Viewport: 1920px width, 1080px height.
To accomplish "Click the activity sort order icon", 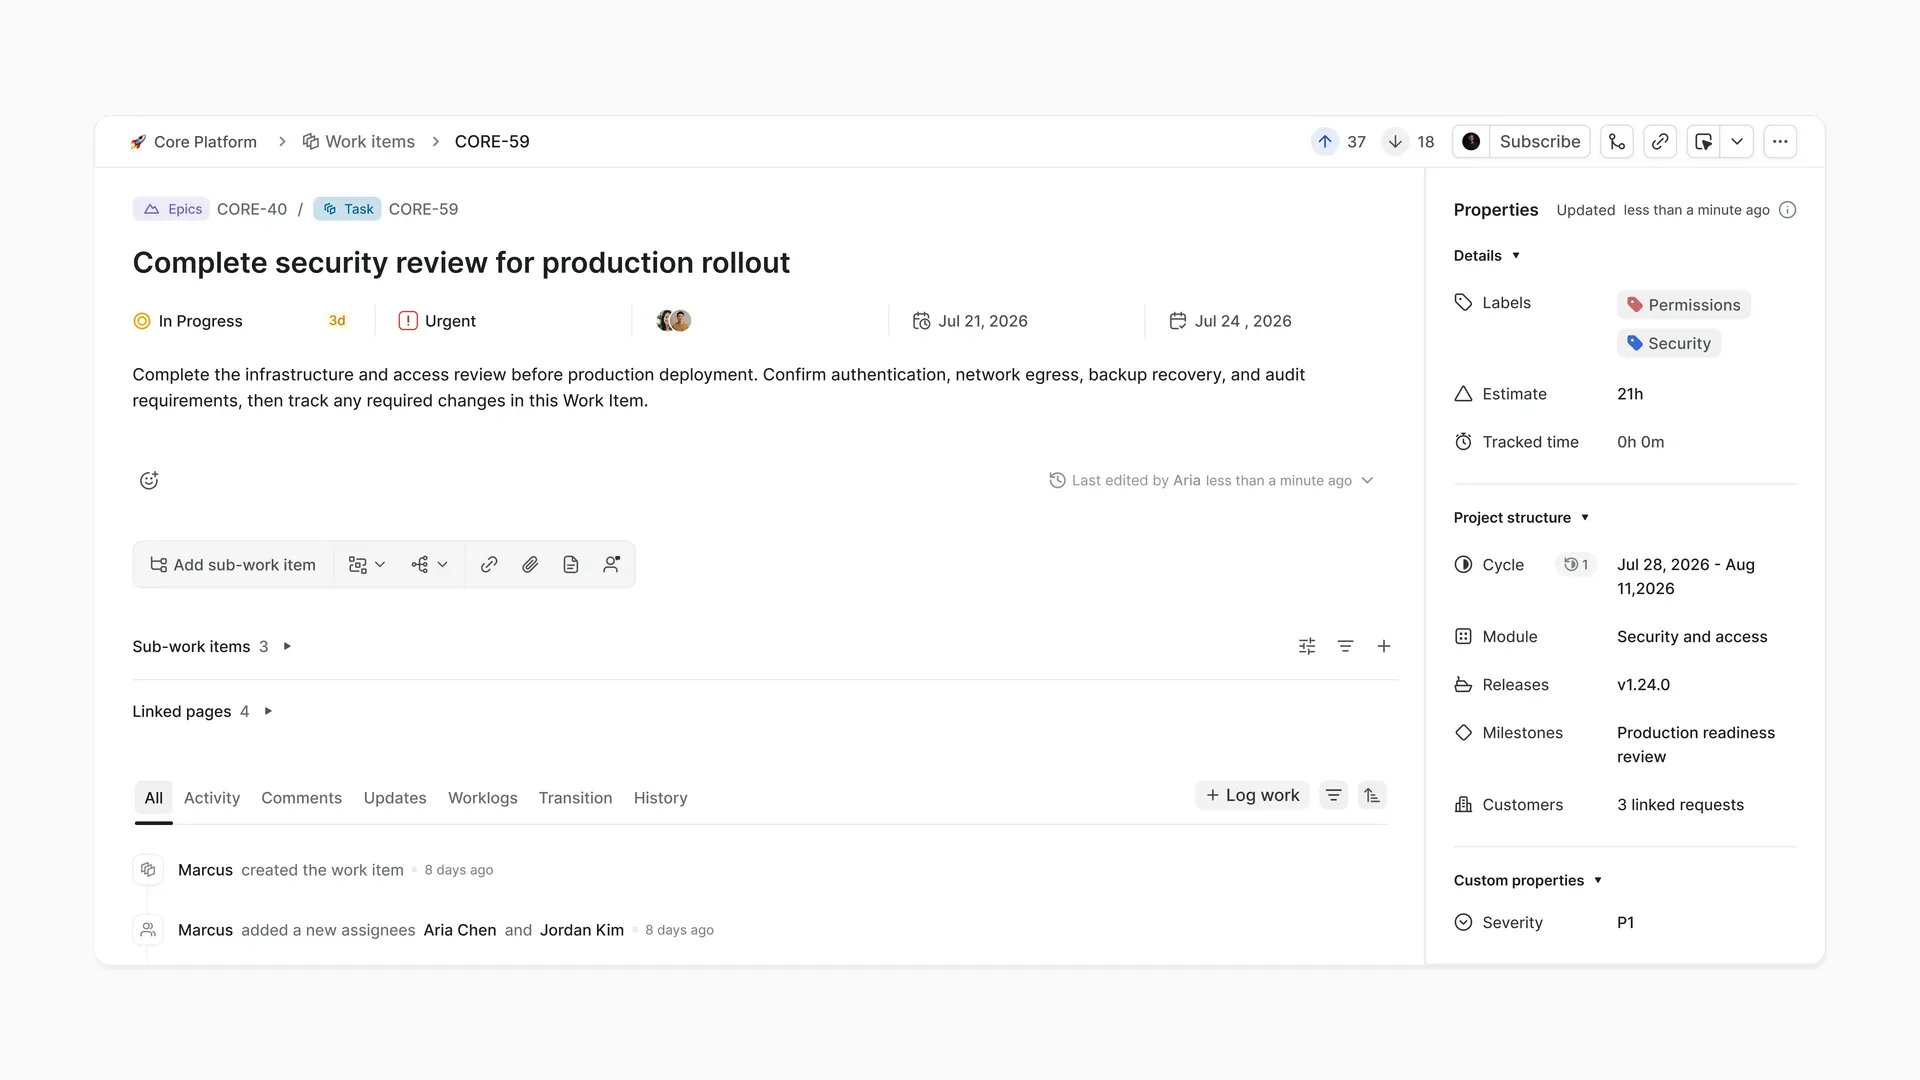I will click(1372, 796).
